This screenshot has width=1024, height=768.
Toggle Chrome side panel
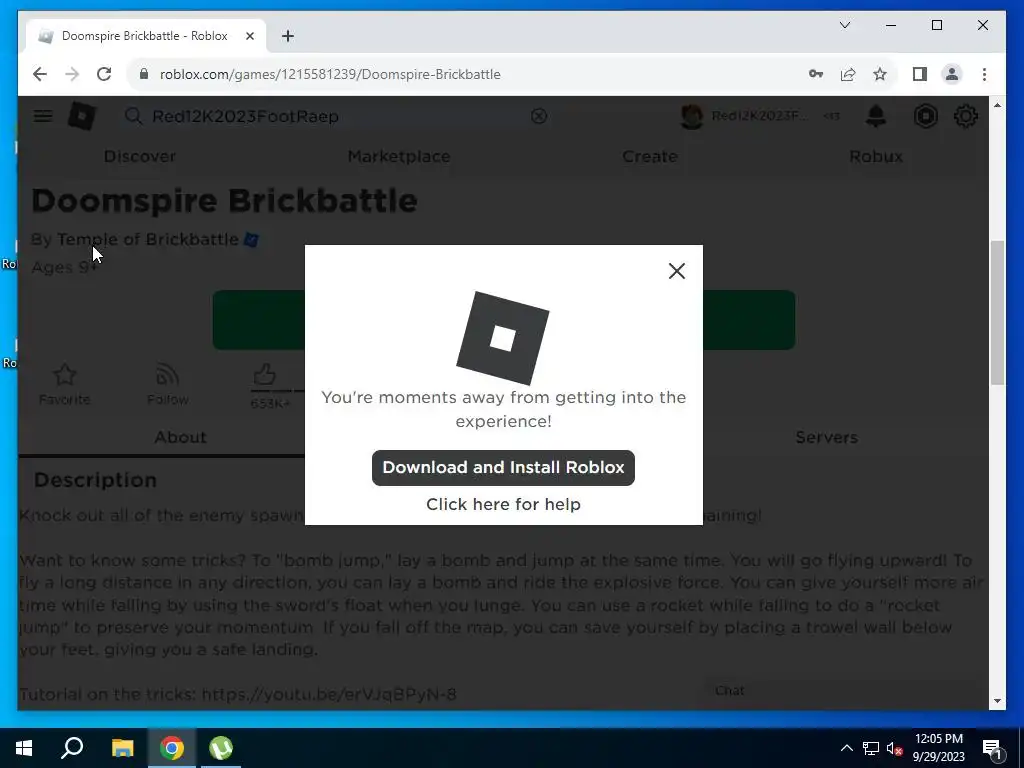point(920,74)
